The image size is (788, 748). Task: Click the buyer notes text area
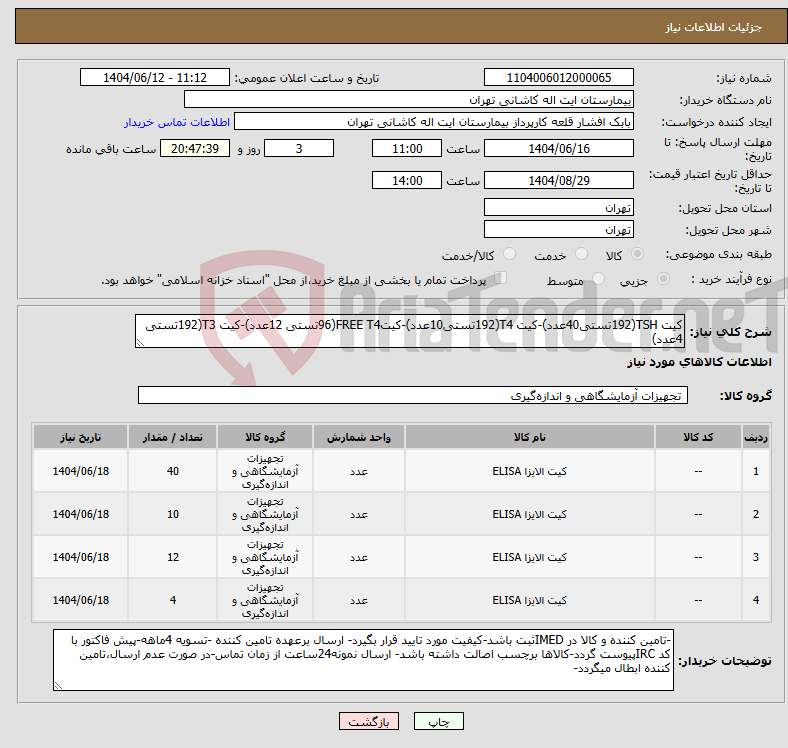363,660
